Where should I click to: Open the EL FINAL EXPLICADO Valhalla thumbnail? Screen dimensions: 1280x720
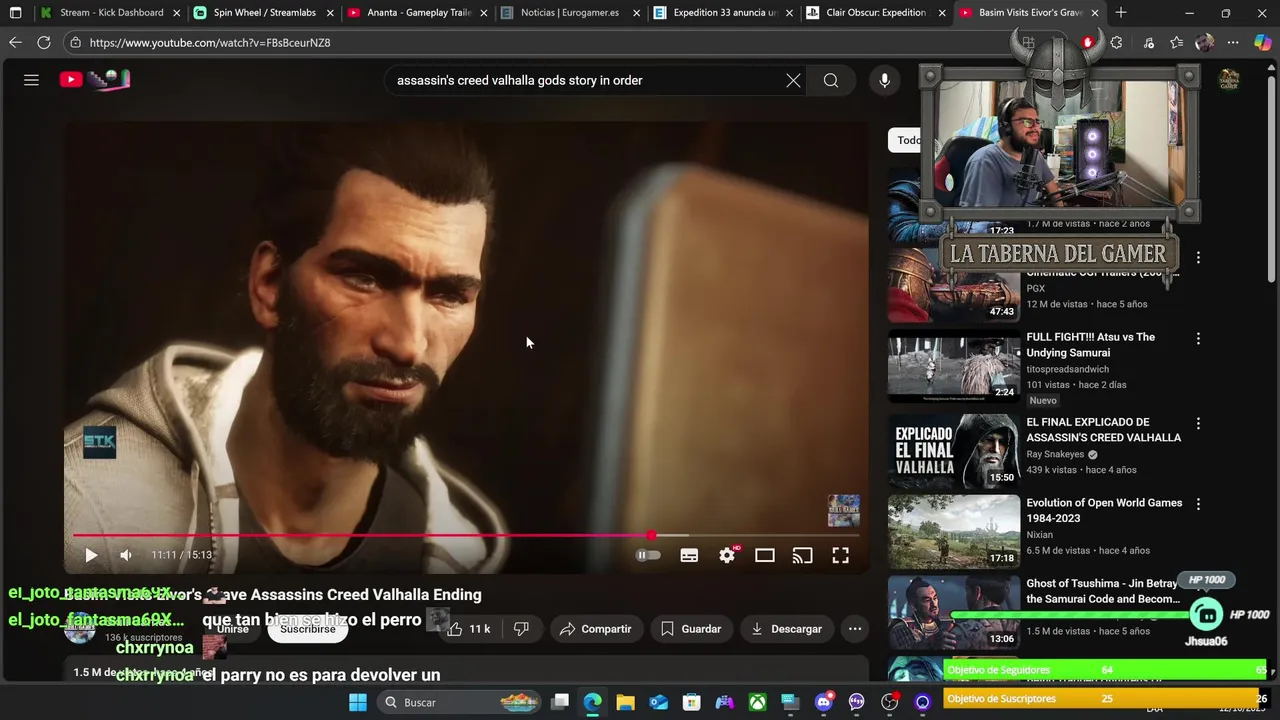click(954, 450)
